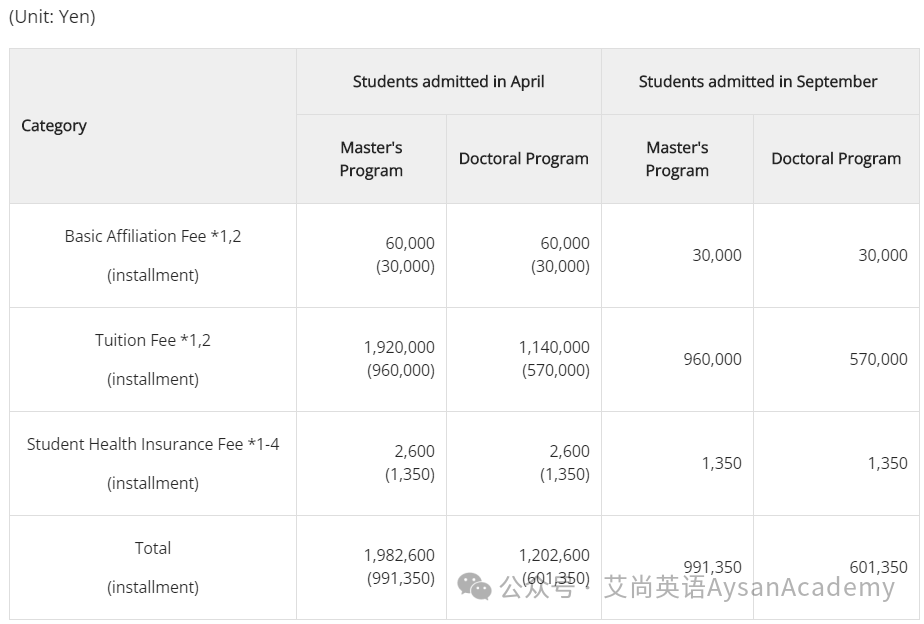Select the Students admitted in September header

point(758,81)
